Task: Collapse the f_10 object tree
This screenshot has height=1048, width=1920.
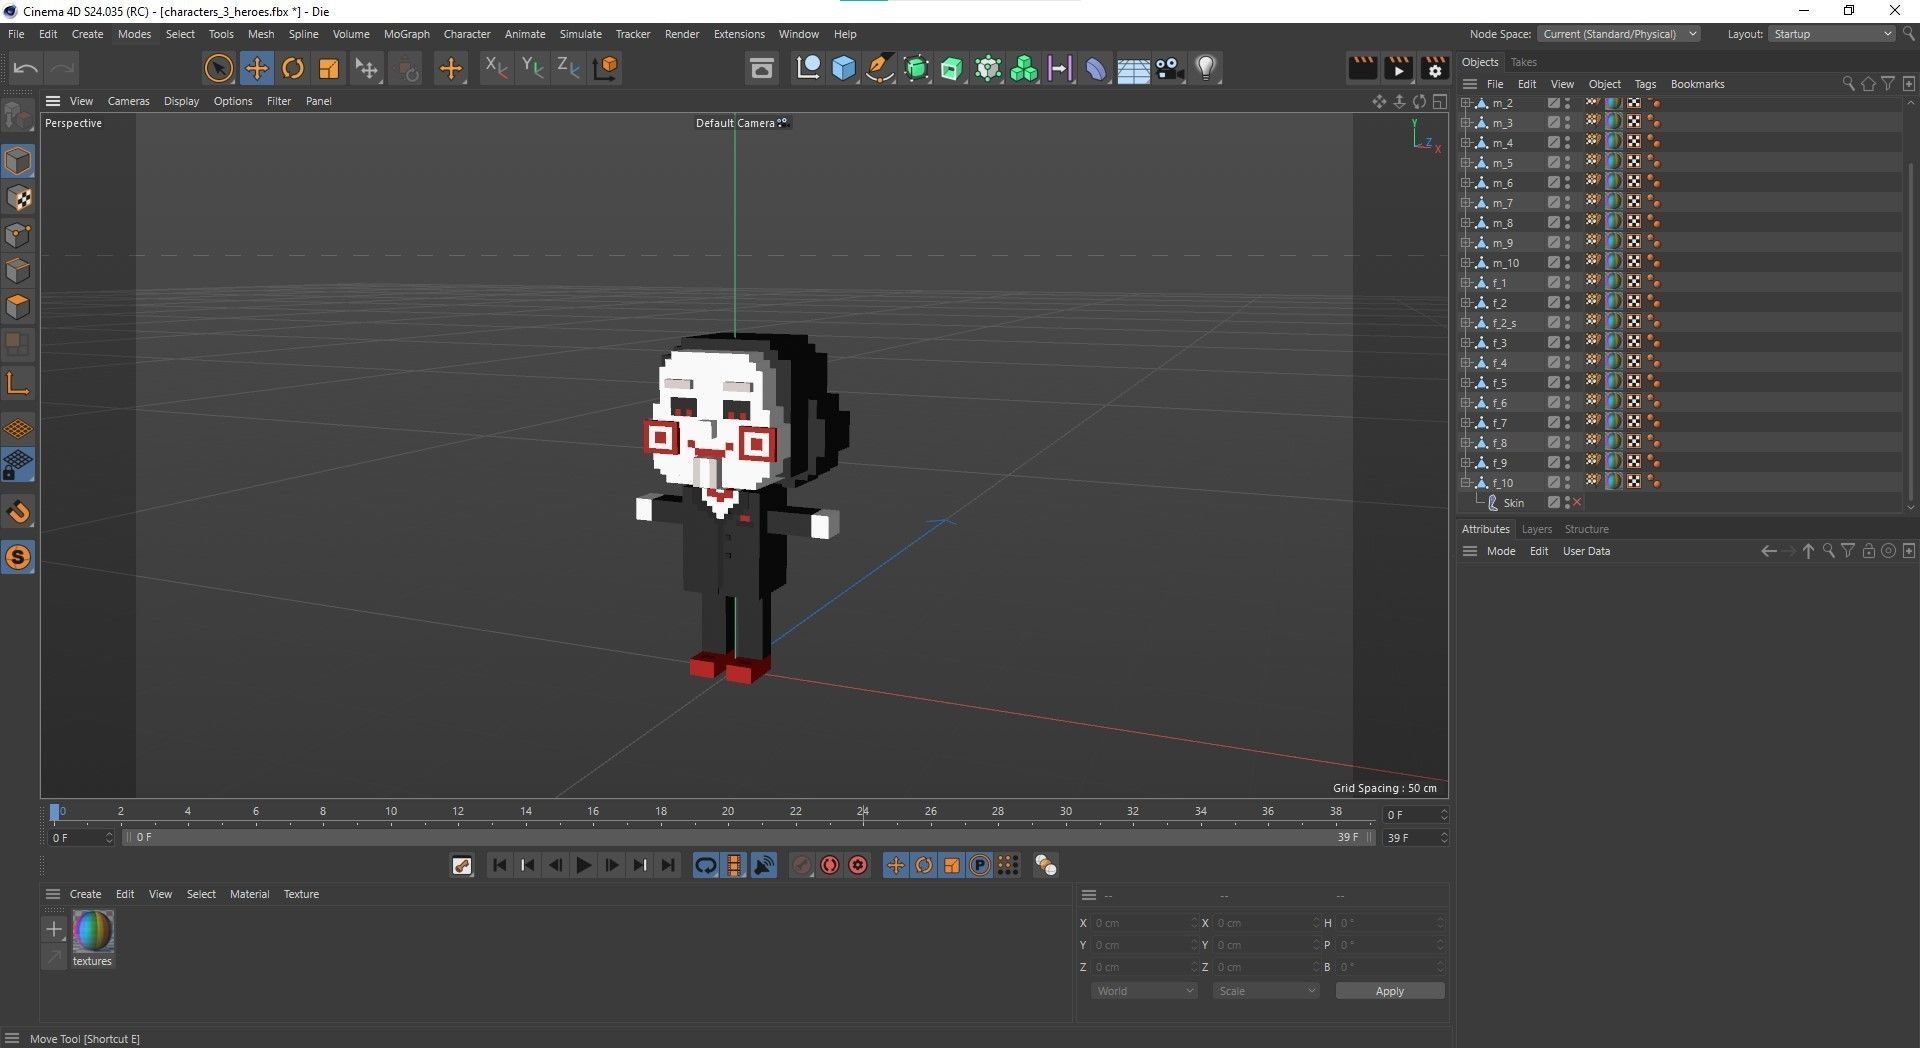Action: [x=1466, y=483]
